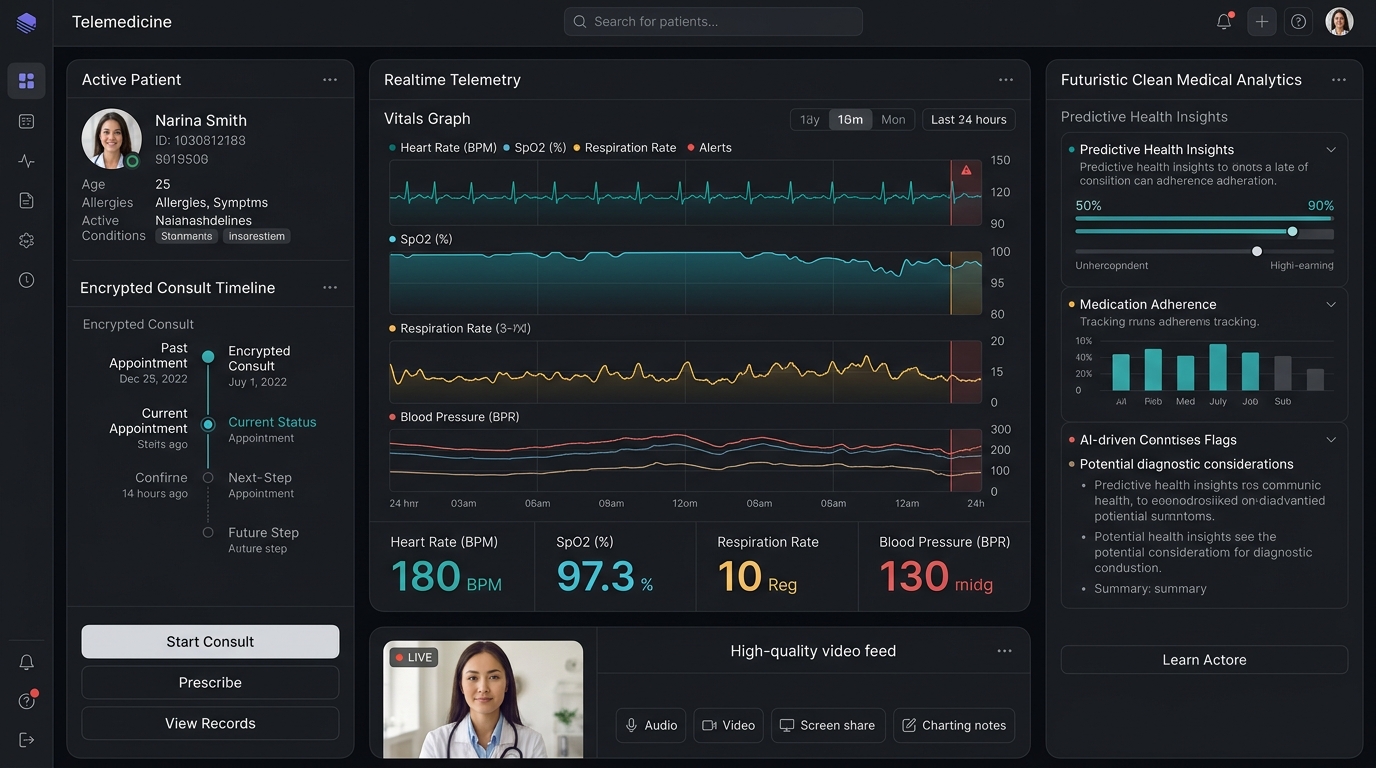Image resolution: width=1376 pixels, height=768 pixels.
Task: Select the Mon time range tab
Action: click(893, 120)
